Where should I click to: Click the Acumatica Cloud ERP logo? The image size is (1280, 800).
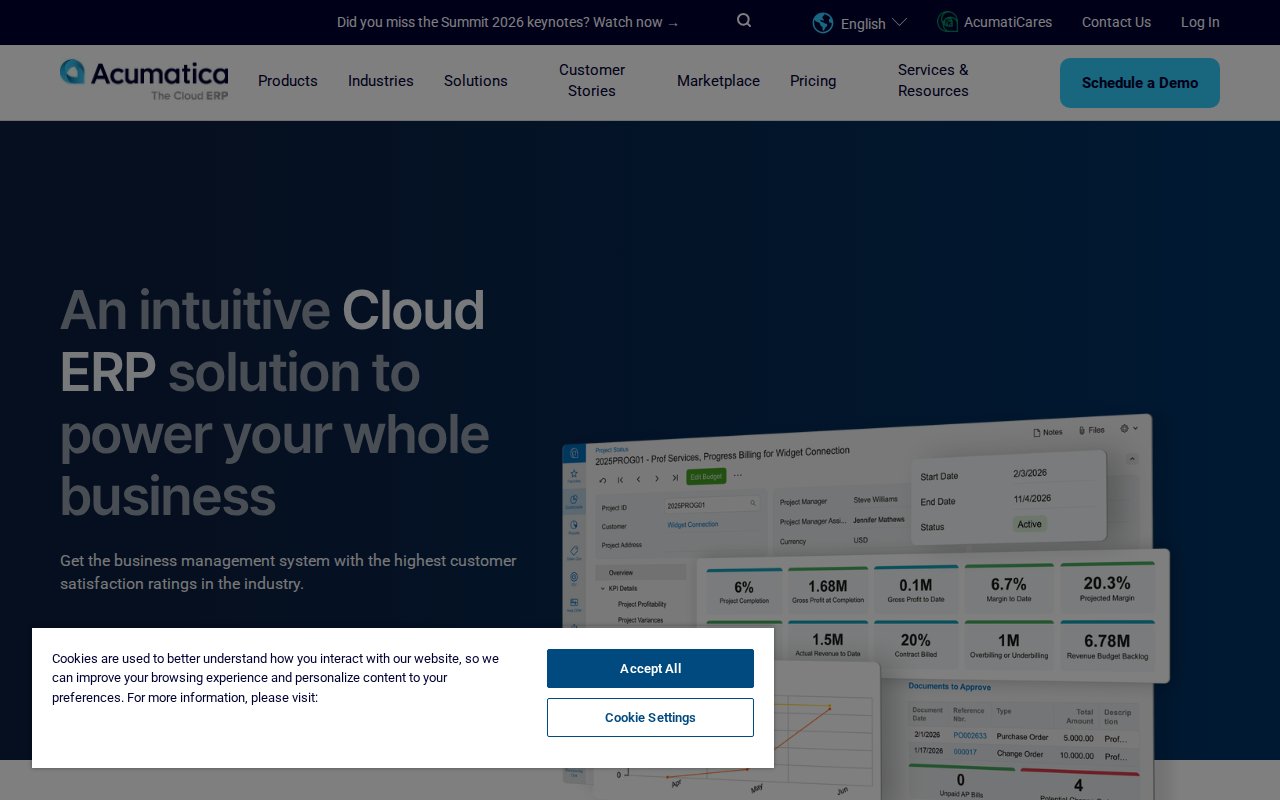[x=144, y=80]
